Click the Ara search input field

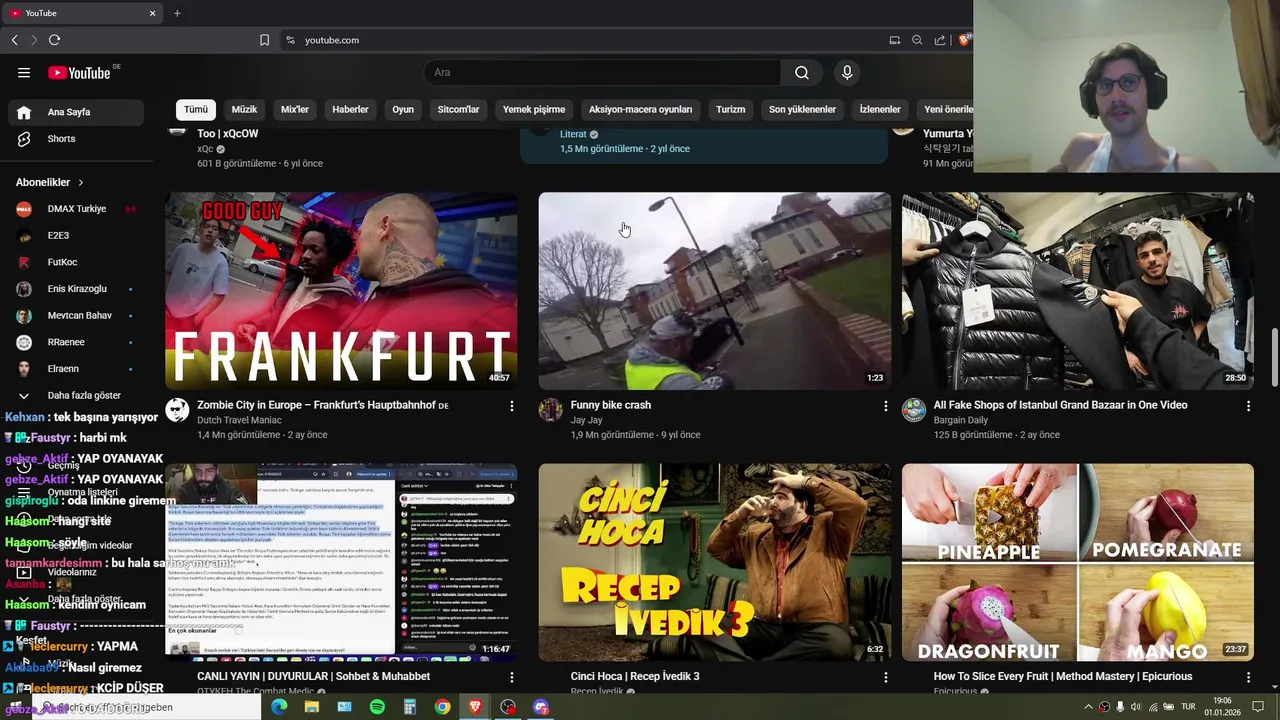coord(603,72)
